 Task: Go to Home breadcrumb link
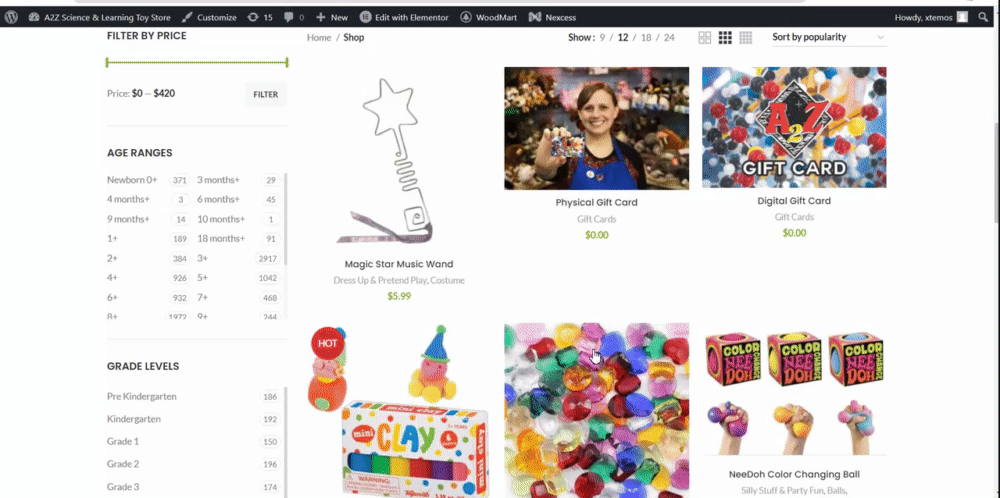tap(319, 38)
